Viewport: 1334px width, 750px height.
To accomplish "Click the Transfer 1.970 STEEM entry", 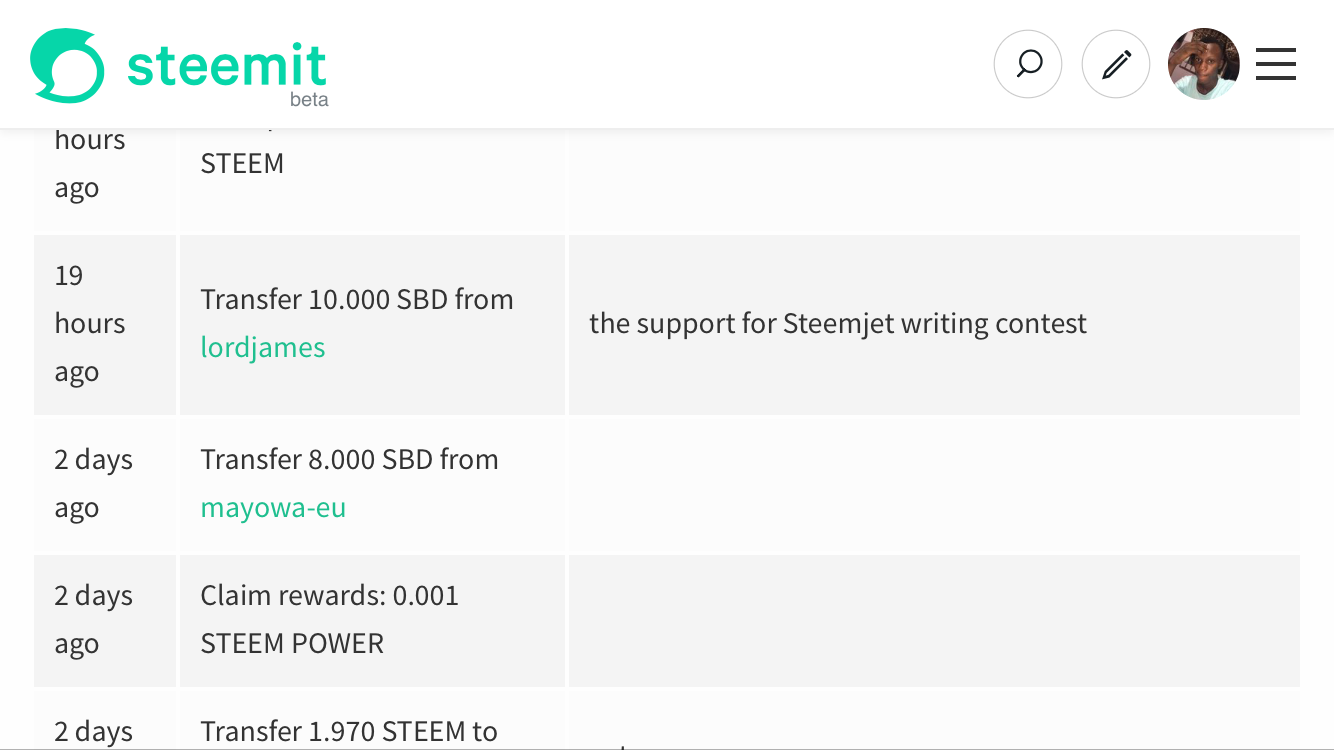I will tap(349, 732).
